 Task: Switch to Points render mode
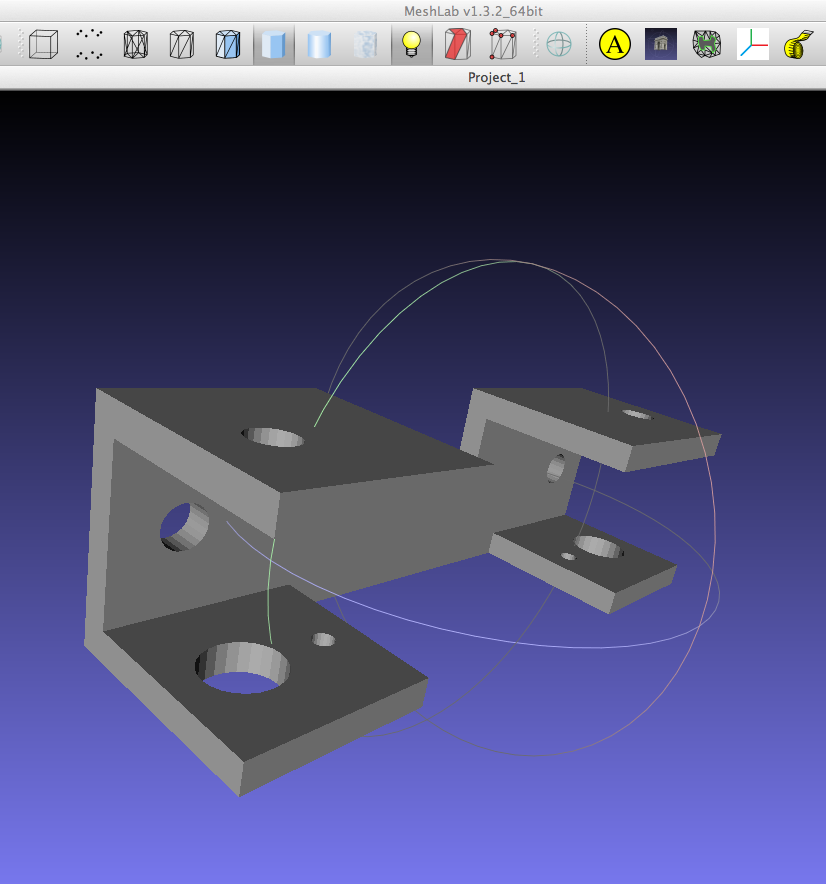[x=90, y=44]
